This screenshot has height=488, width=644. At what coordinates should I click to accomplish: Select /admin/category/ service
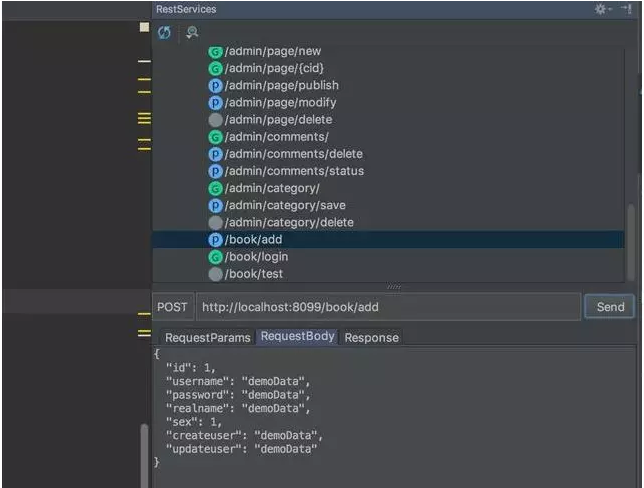(x=272, y=188)
